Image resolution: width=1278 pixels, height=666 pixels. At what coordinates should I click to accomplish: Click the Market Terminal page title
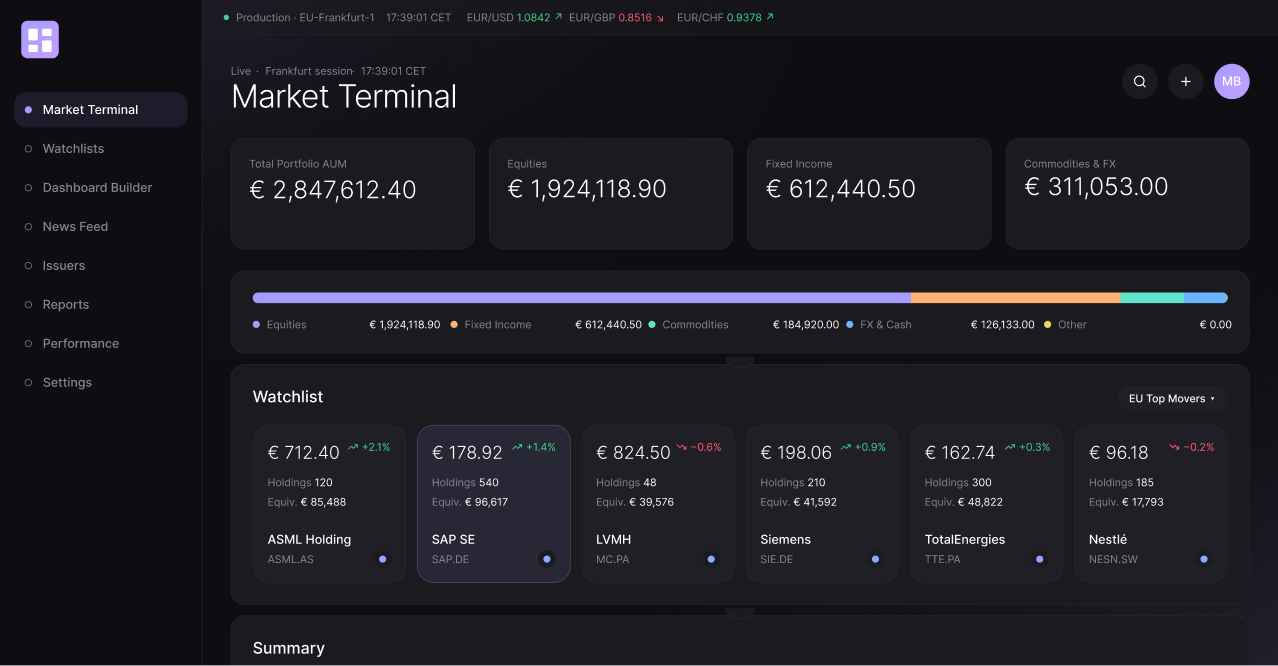tap(344, 97)
